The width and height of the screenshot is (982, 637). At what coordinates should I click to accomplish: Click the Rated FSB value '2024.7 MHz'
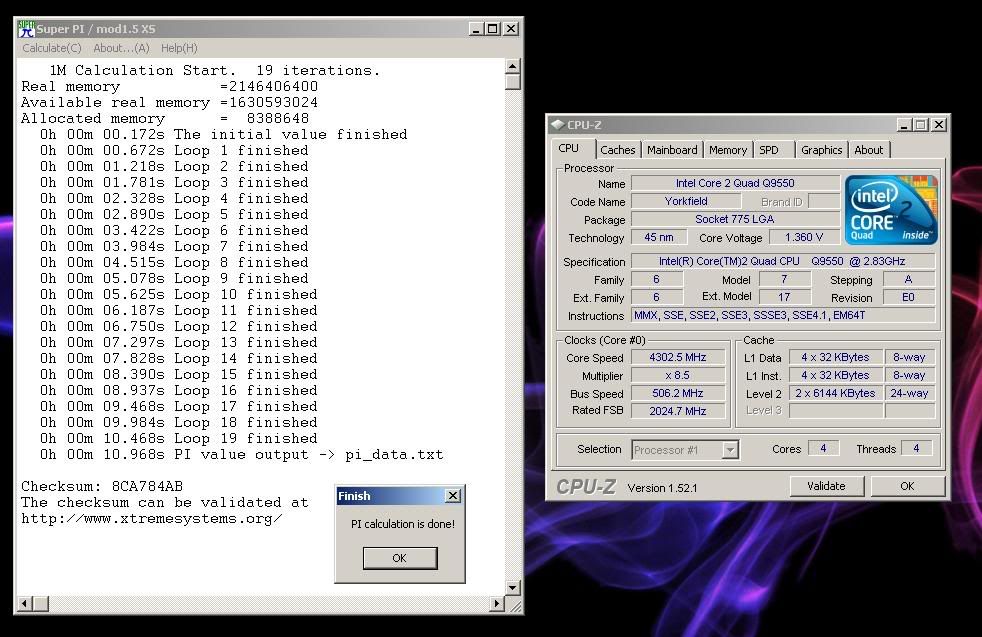678,411
